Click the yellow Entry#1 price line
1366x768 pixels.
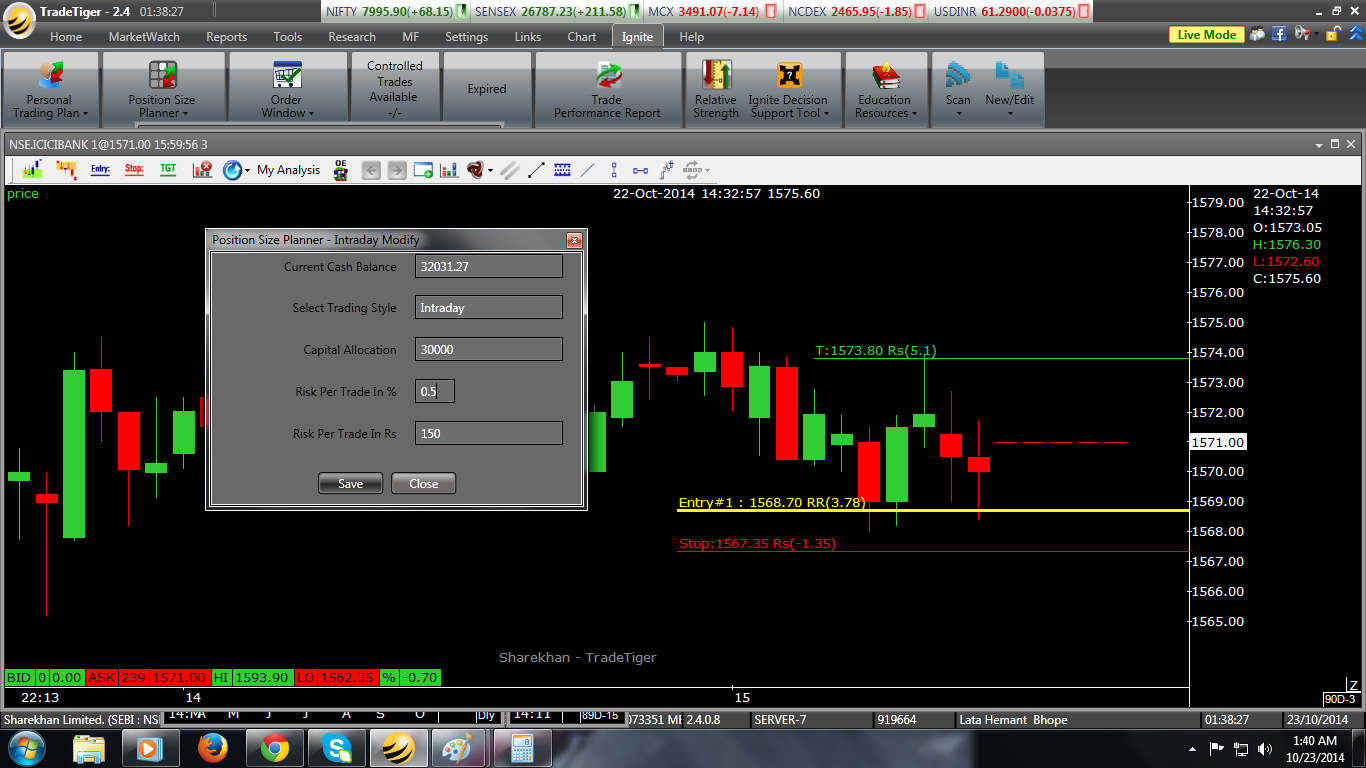coord(933,510)
